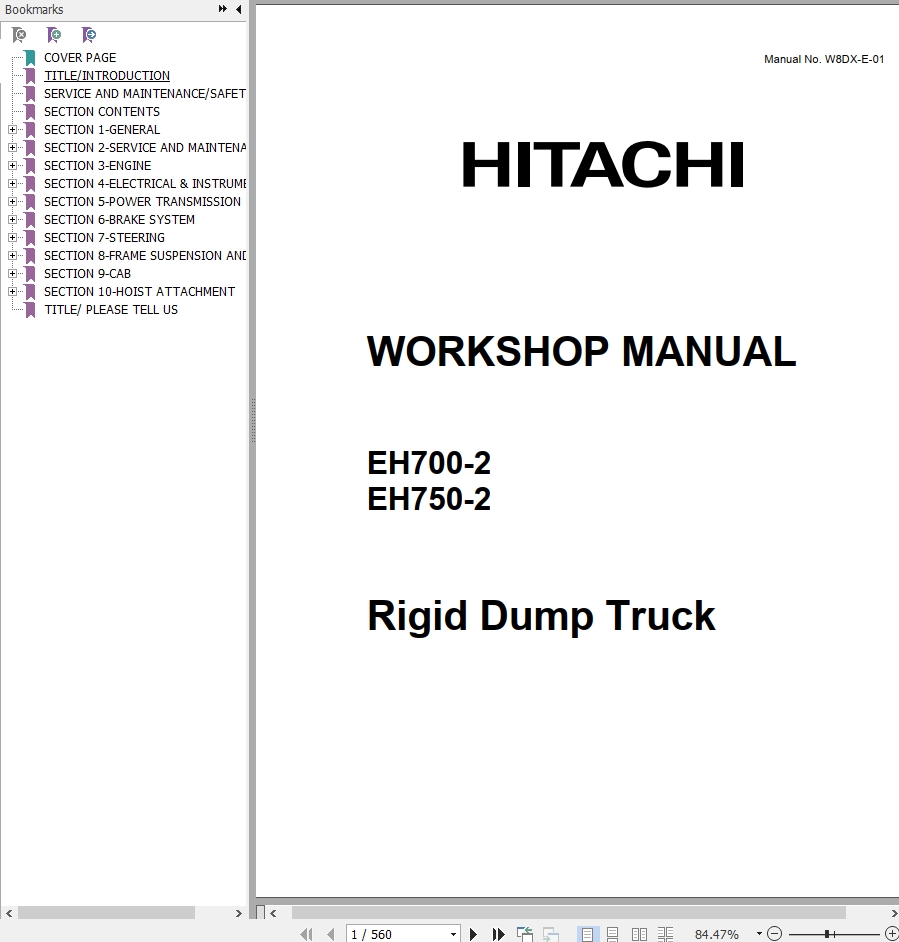Click bookmarks panel scroll-left arrow
Viewport: 899px width, 942px height.
point(8,913)
